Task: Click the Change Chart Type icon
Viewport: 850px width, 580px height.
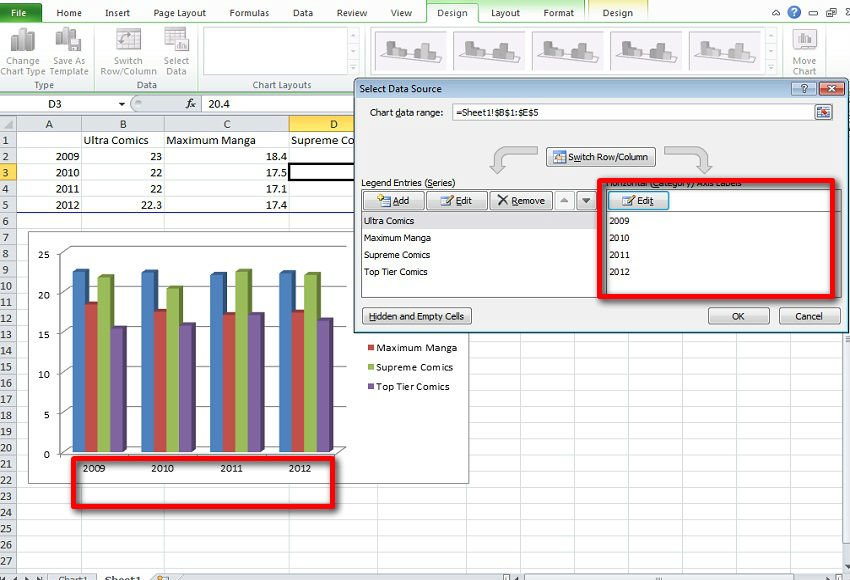Action: coord(23,41)
